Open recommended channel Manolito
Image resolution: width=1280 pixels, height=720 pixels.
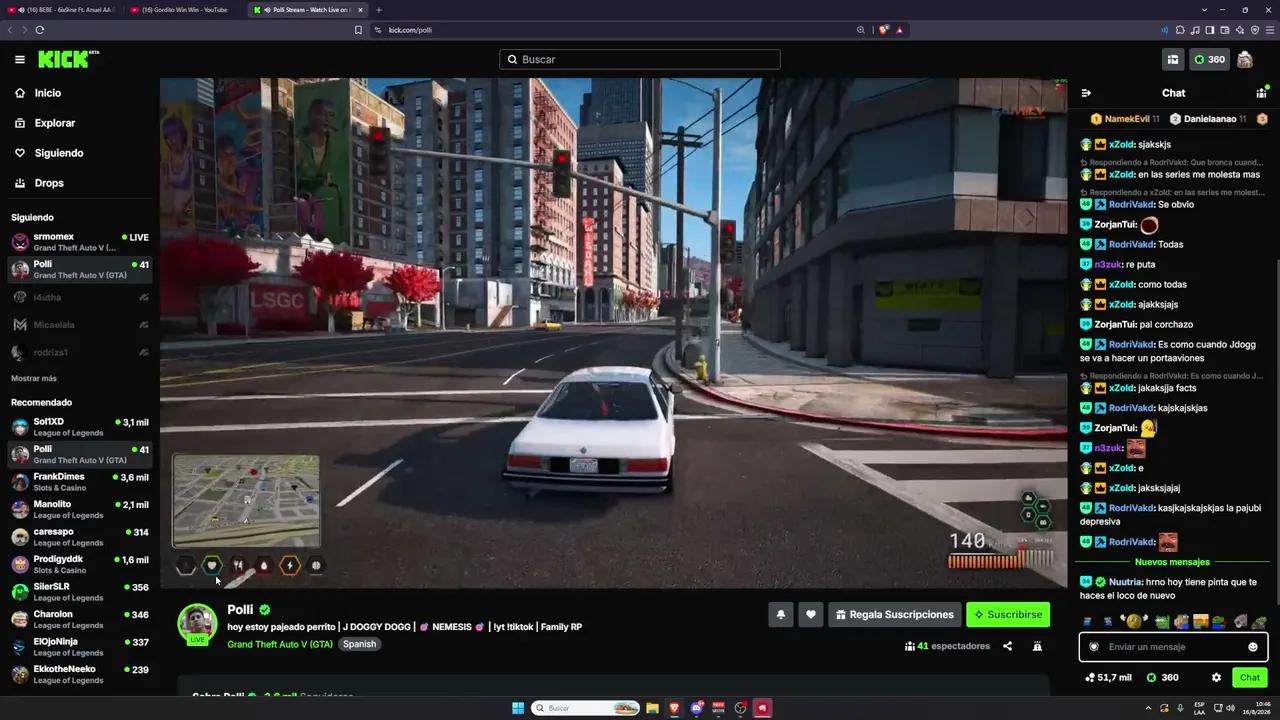[x=80, y=510]
